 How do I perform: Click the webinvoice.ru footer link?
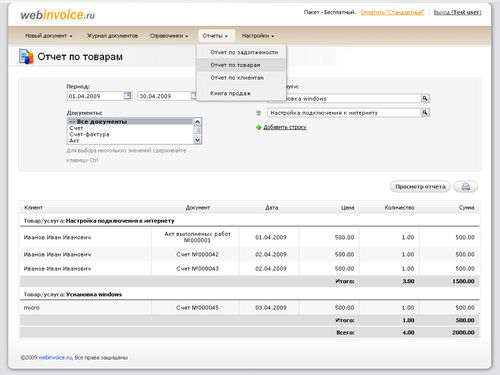[55, 357]
